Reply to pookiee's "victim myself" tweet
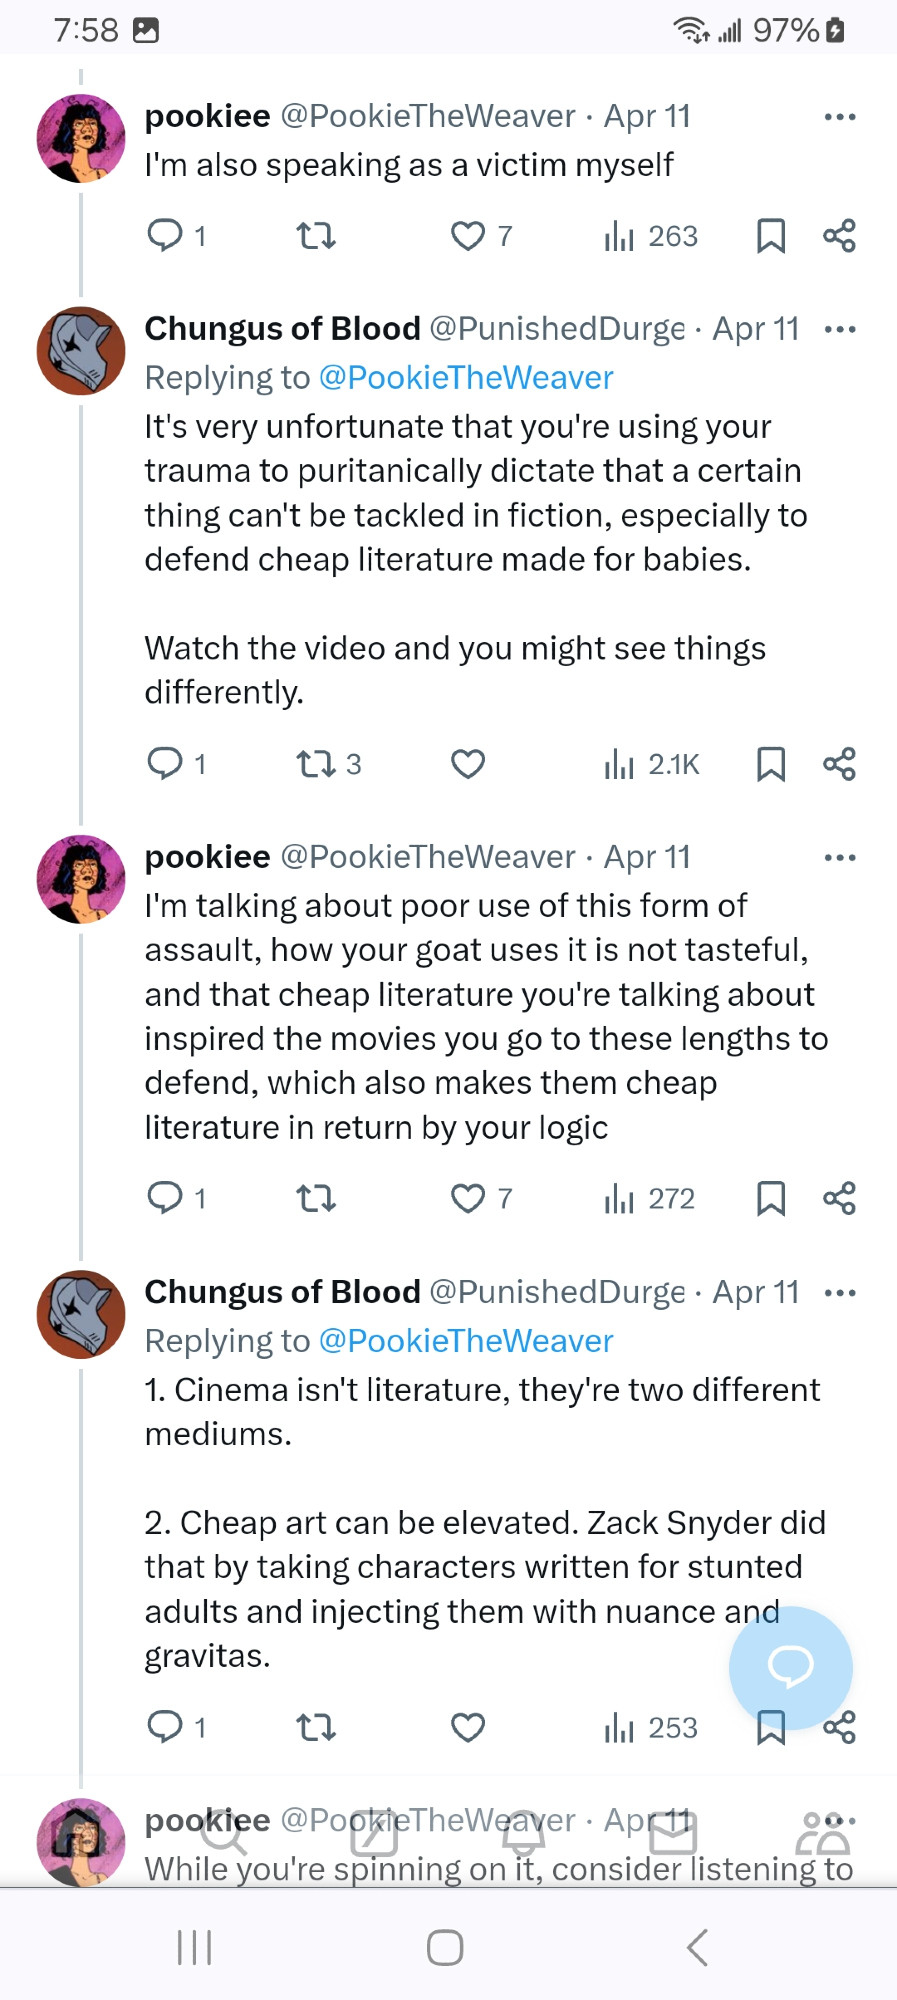 pos(165,235)
